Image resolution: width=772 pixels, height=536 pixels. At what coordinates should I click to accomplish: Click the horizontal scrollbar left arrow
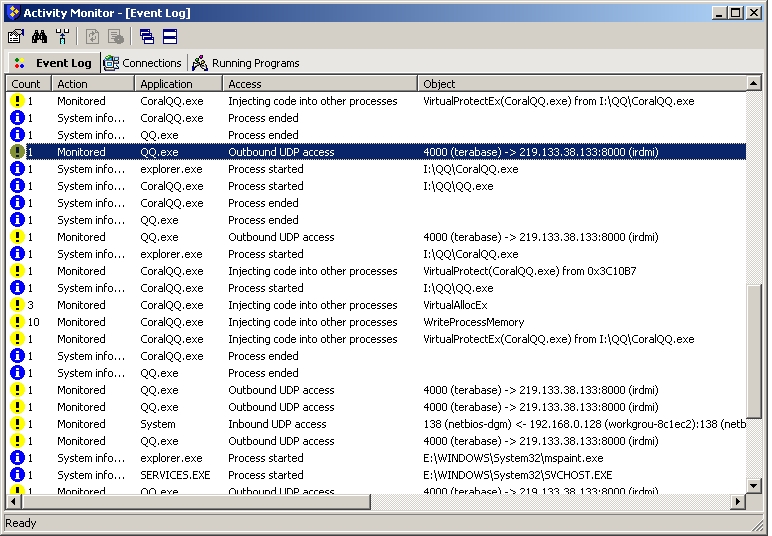tap(13, 502)
